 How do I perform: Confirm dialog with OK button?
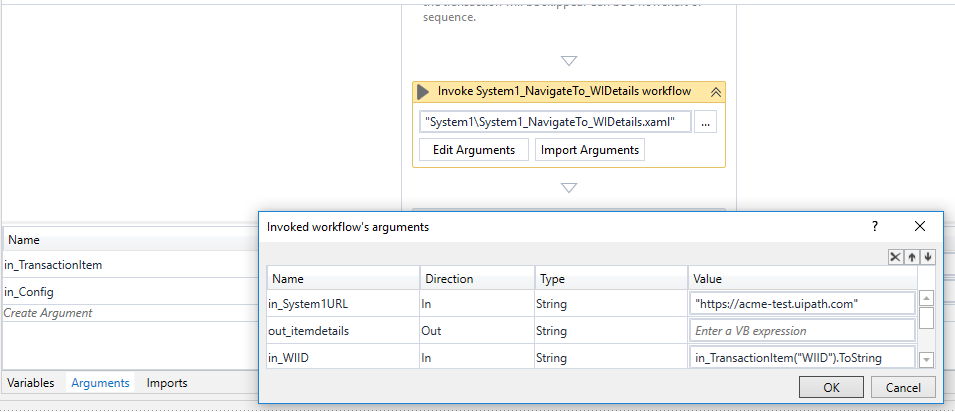(x=831, y=387)
